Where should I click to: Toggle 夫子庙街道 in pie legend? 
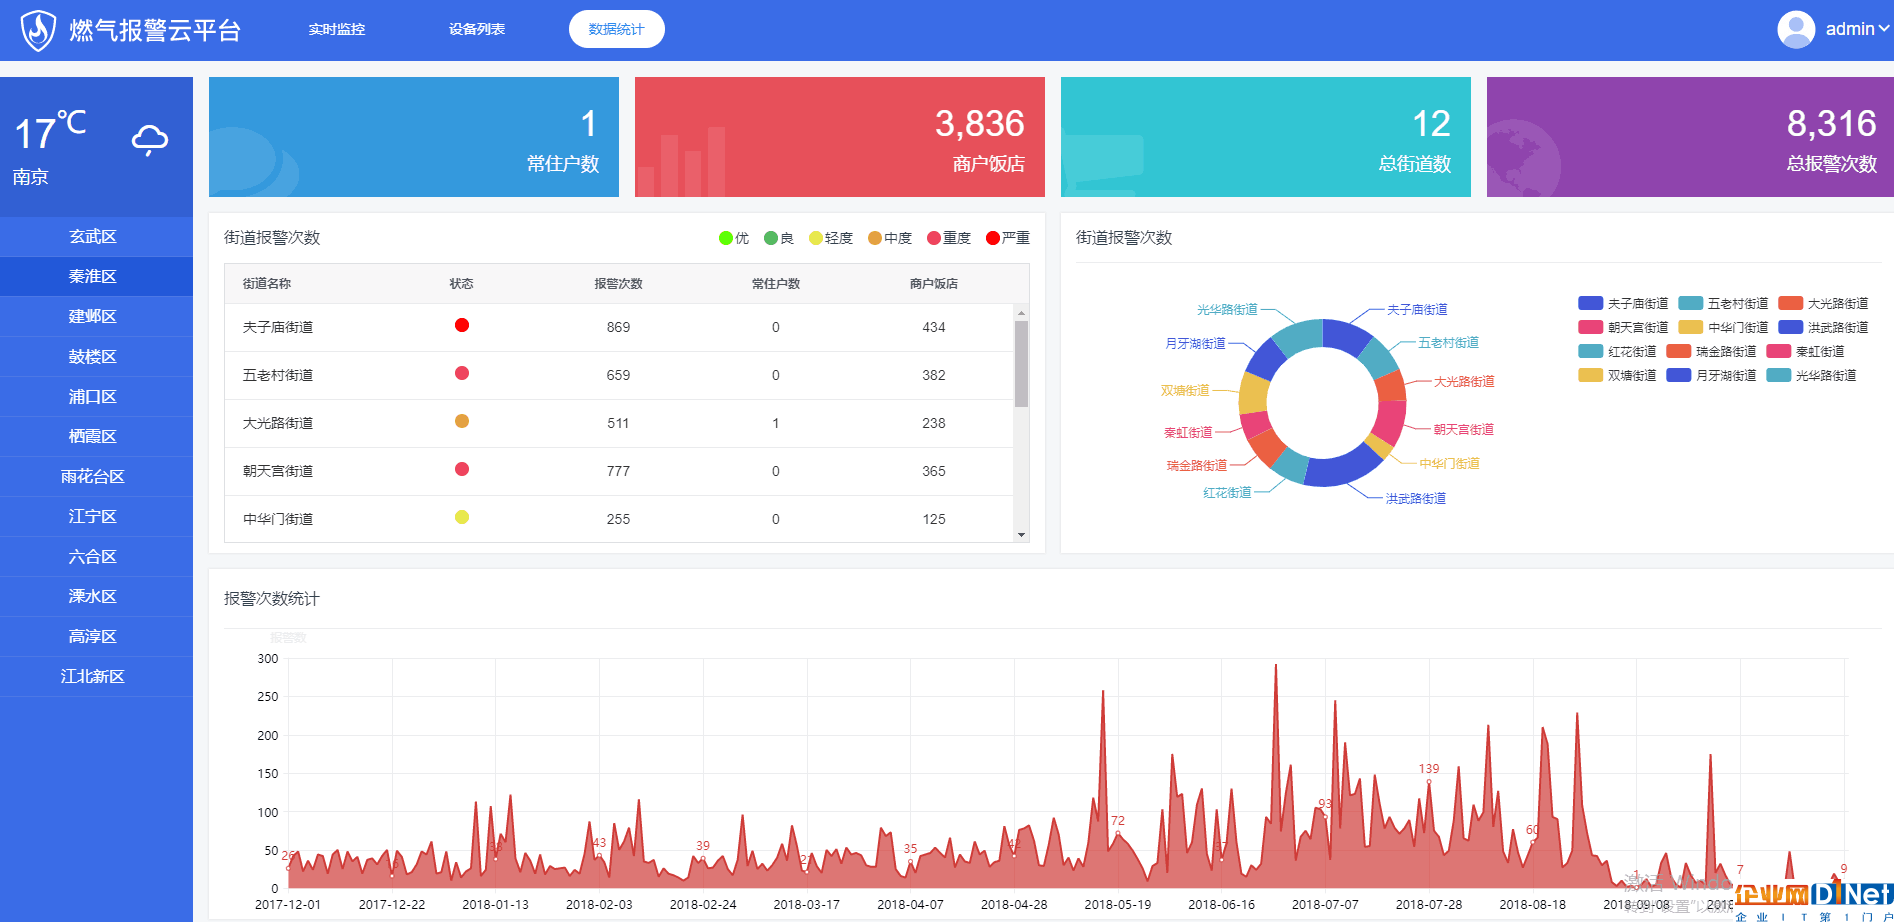pyautogui.click(x=1623, y=303)
